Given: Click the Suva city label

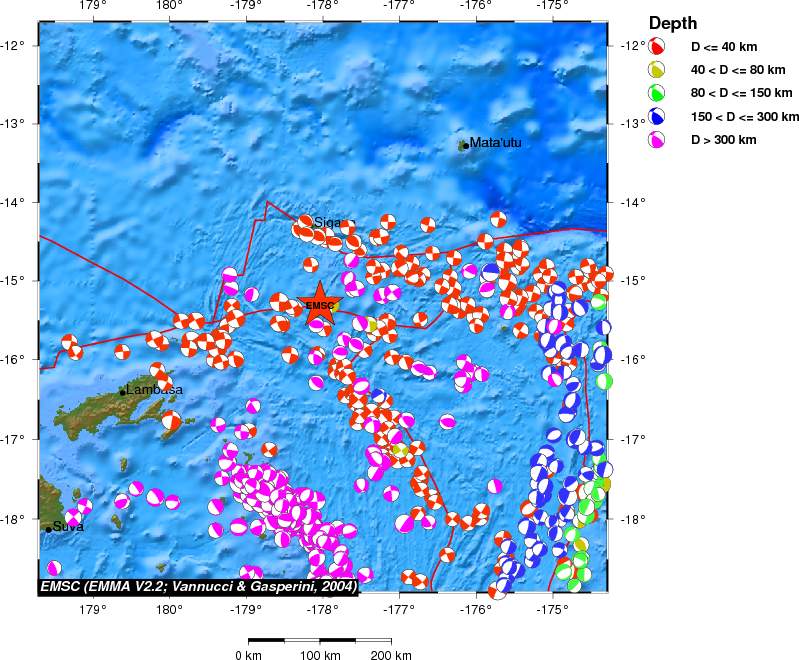Looking at the screenshot, I should 68,526.
